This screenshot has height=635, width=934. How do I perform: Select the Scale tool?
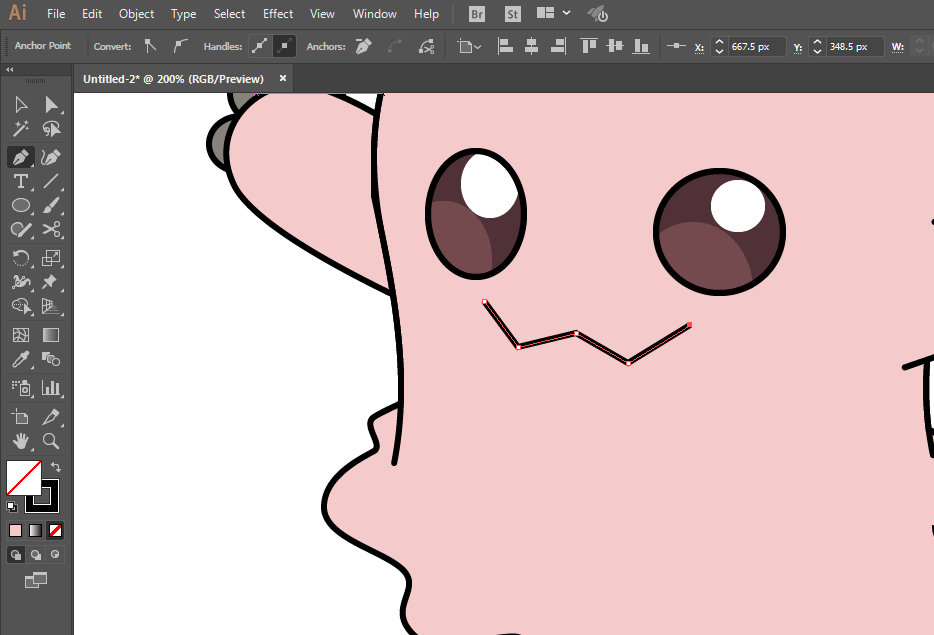(x=51, y=258)
